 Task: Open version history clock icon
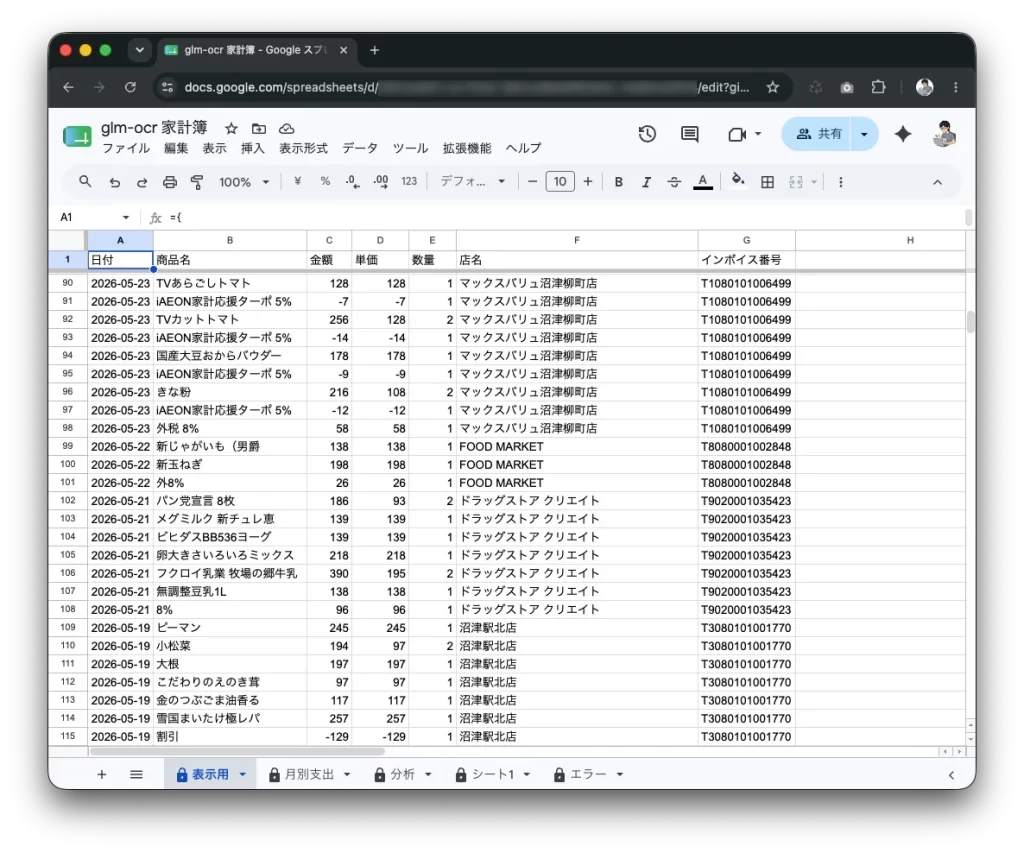[647, 134]
